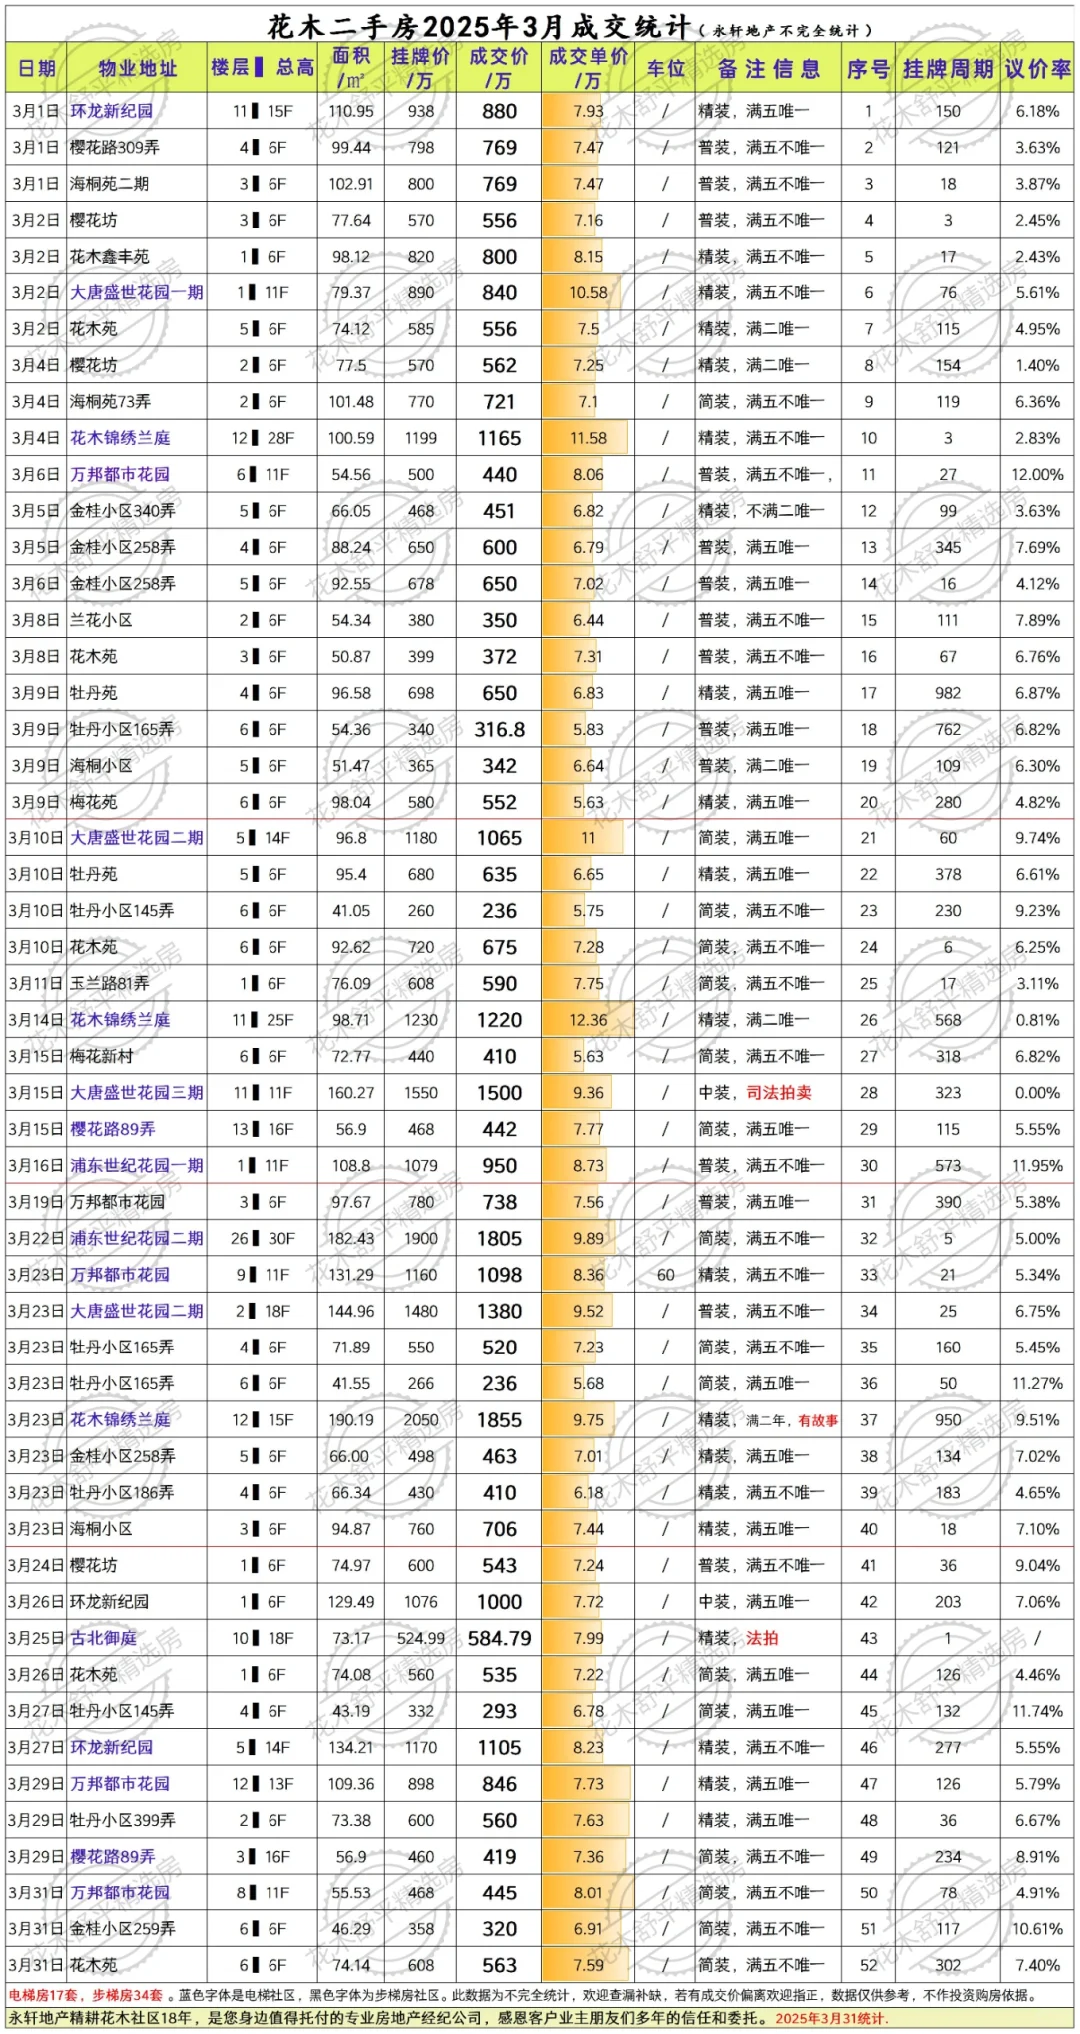Select address cell 花木鑫丰苑
This screenshot has height=2034, width=1080.
[x=109, y=257]
